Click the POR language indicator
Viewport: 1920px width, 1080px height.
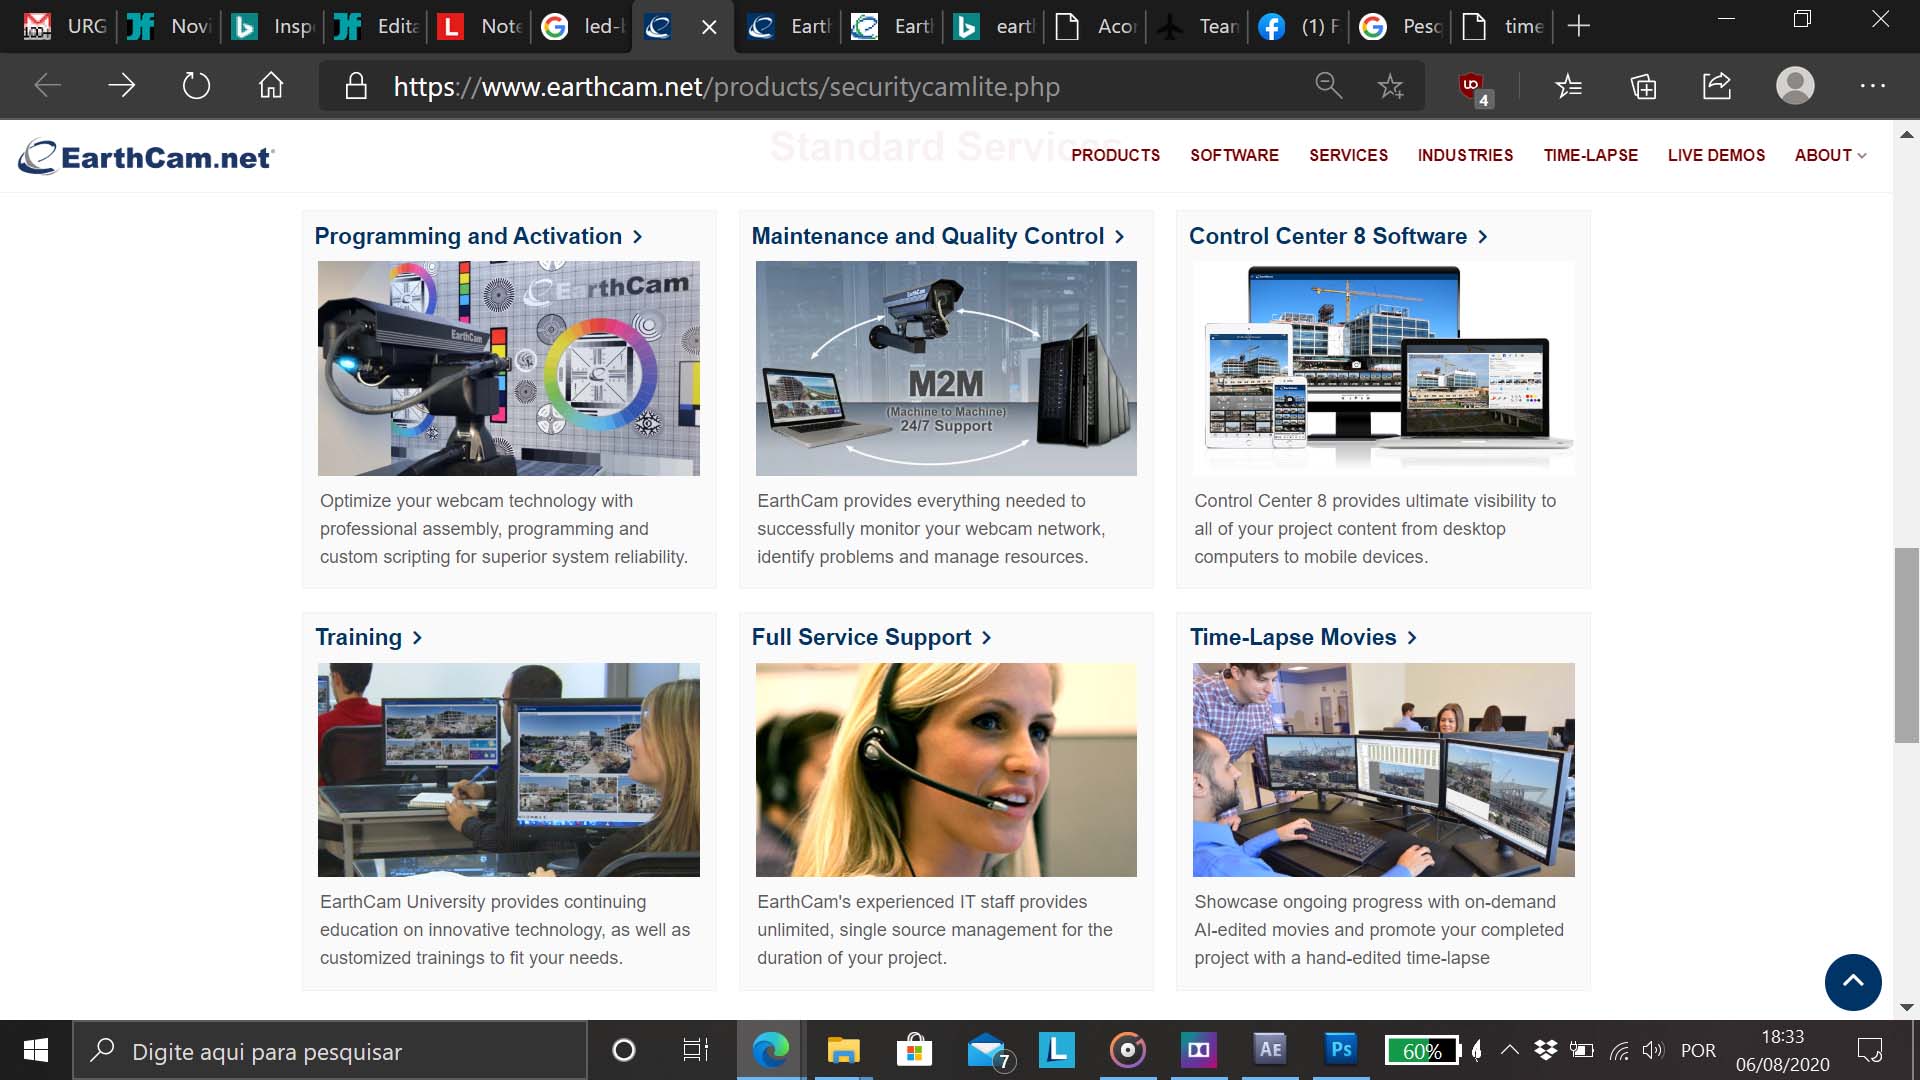[1698, 1050]
